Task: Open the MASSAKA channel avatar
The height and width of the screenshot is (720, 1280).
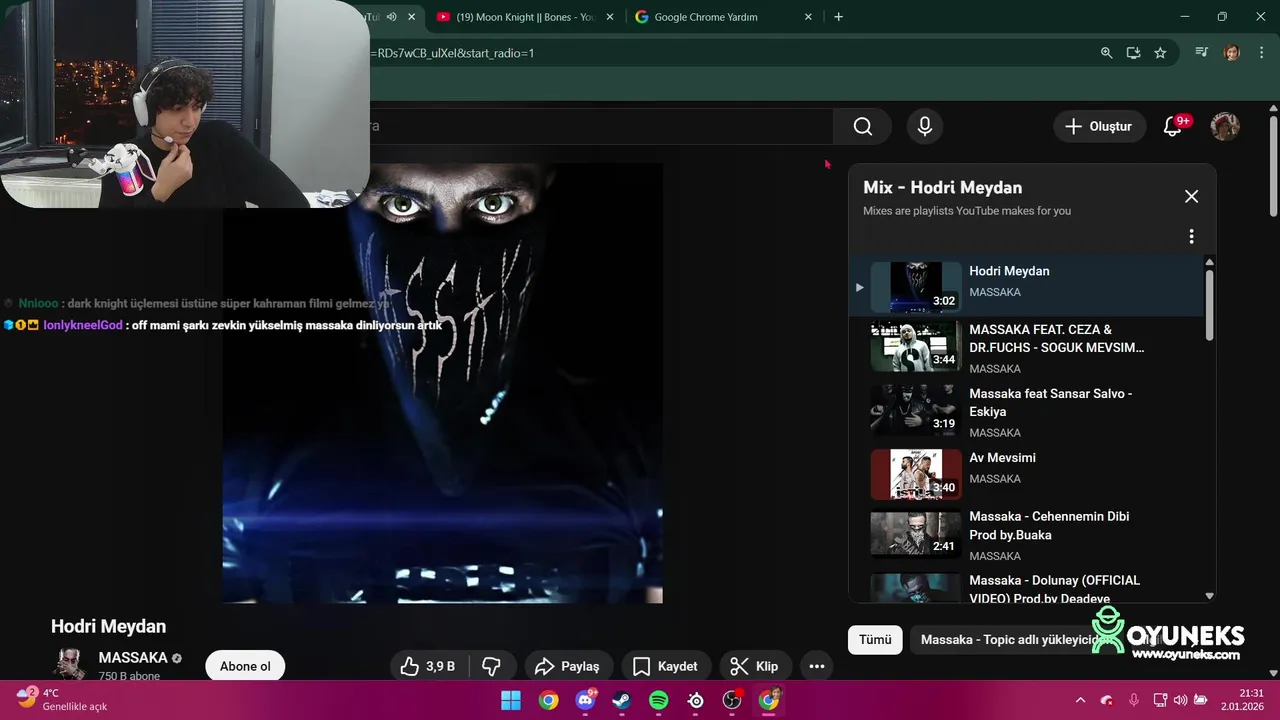Action: (69, 664)
